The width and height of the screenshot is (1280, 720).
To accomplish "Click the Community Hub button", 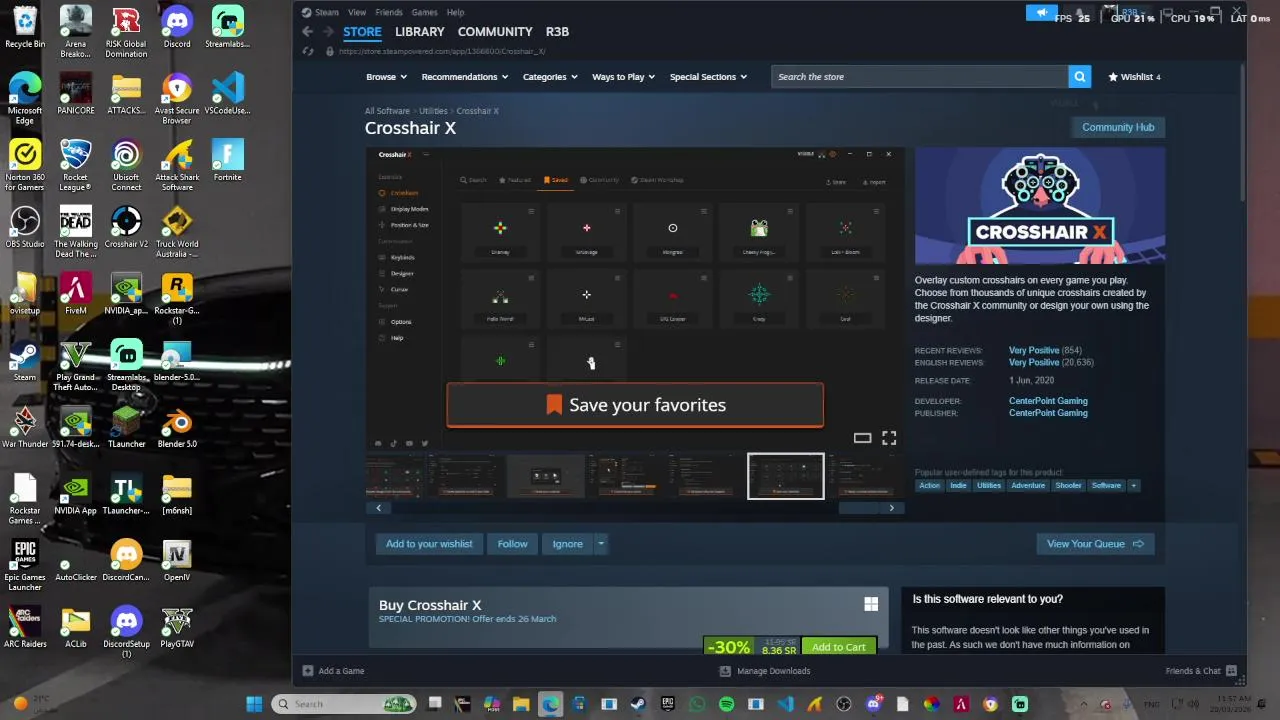I will [1118, 127].
